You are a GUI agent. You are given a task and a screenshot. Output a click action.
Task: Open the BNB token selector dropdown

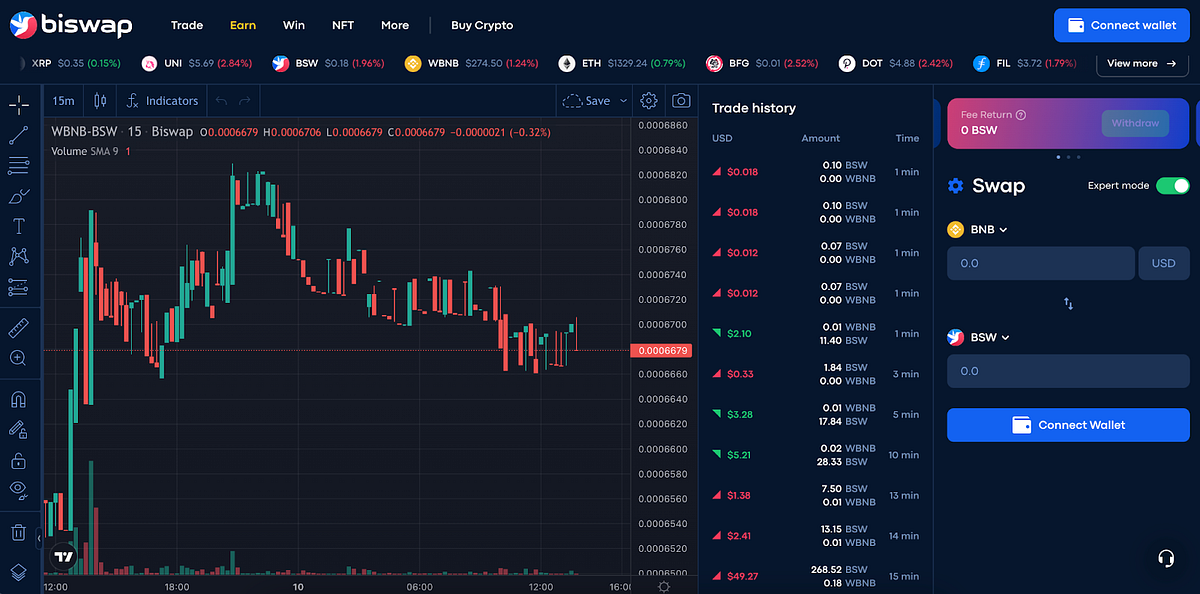pos(978,229)
